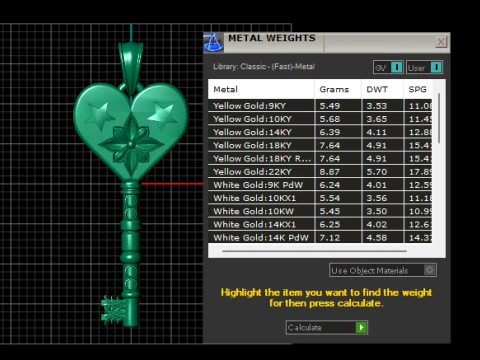Click the 5.49 grams cell
Image resolution: width=480 pixels, height=360 pixels.
pyautogui.click(x=338, y=106)
